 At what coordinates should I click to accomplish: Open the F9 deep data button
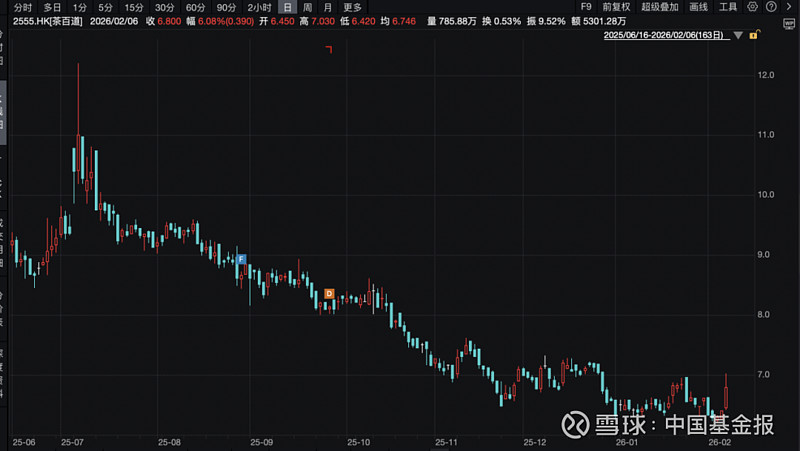586,7
